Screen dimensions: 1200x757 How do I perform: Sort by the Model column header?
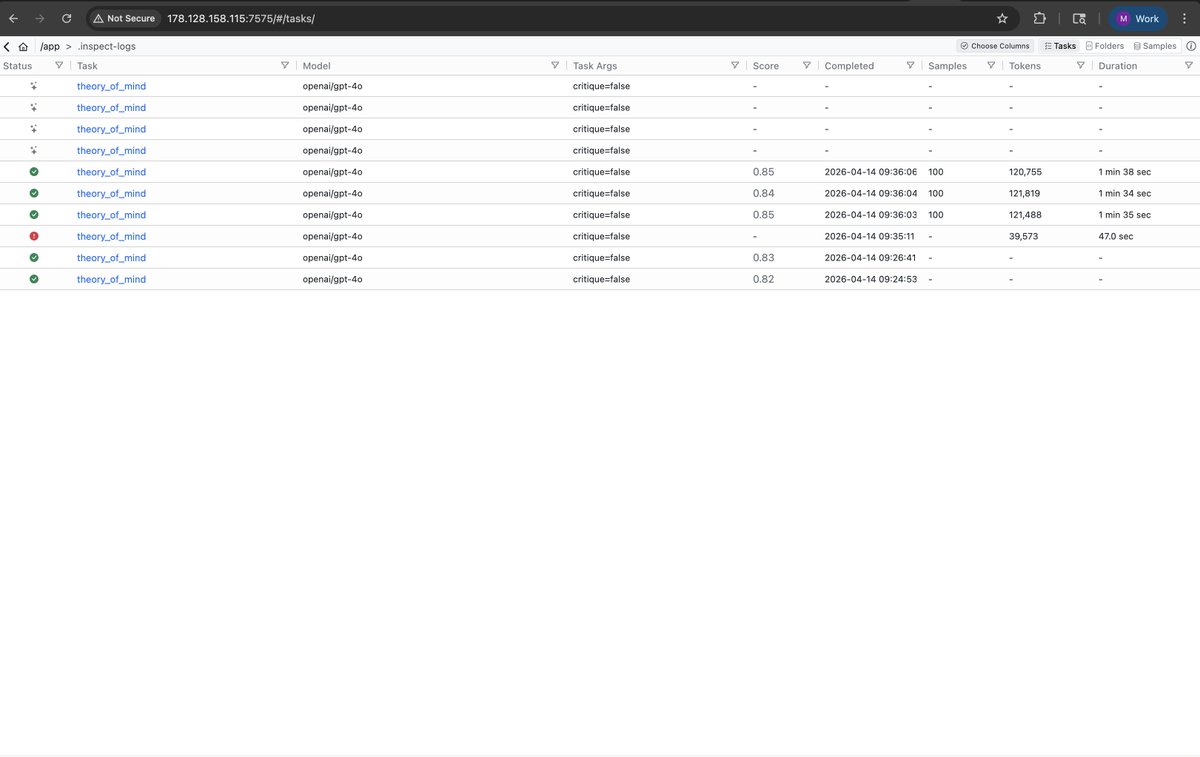317,66
